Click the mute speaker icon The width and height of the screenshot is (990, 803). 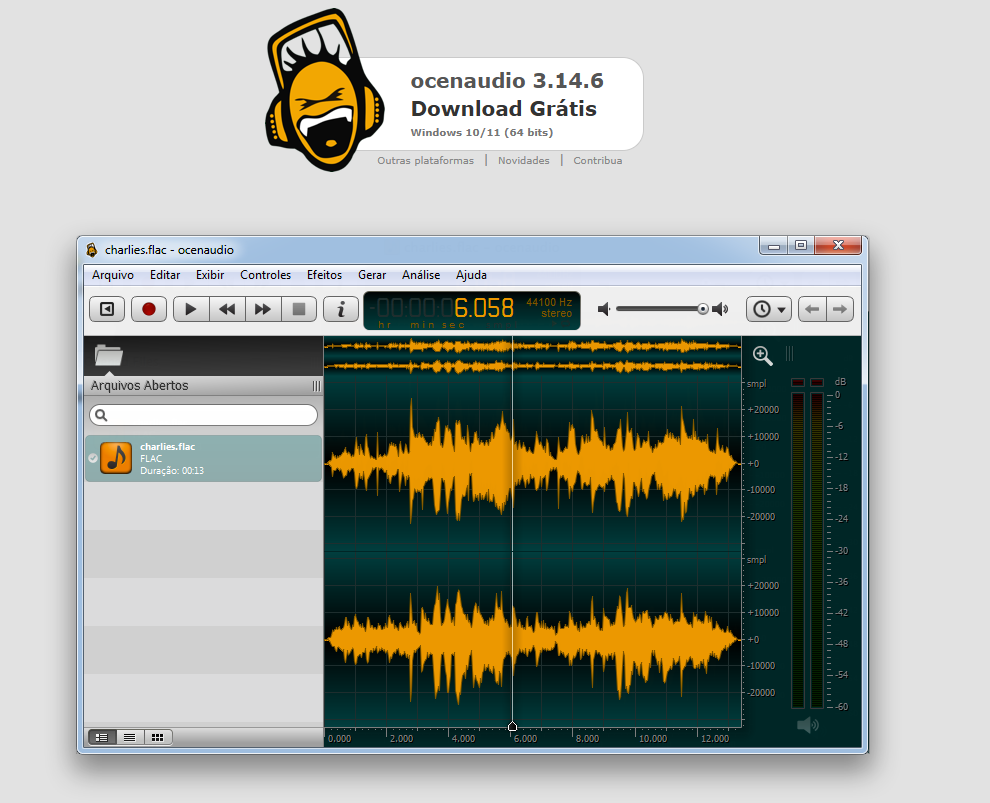point(604,309)
